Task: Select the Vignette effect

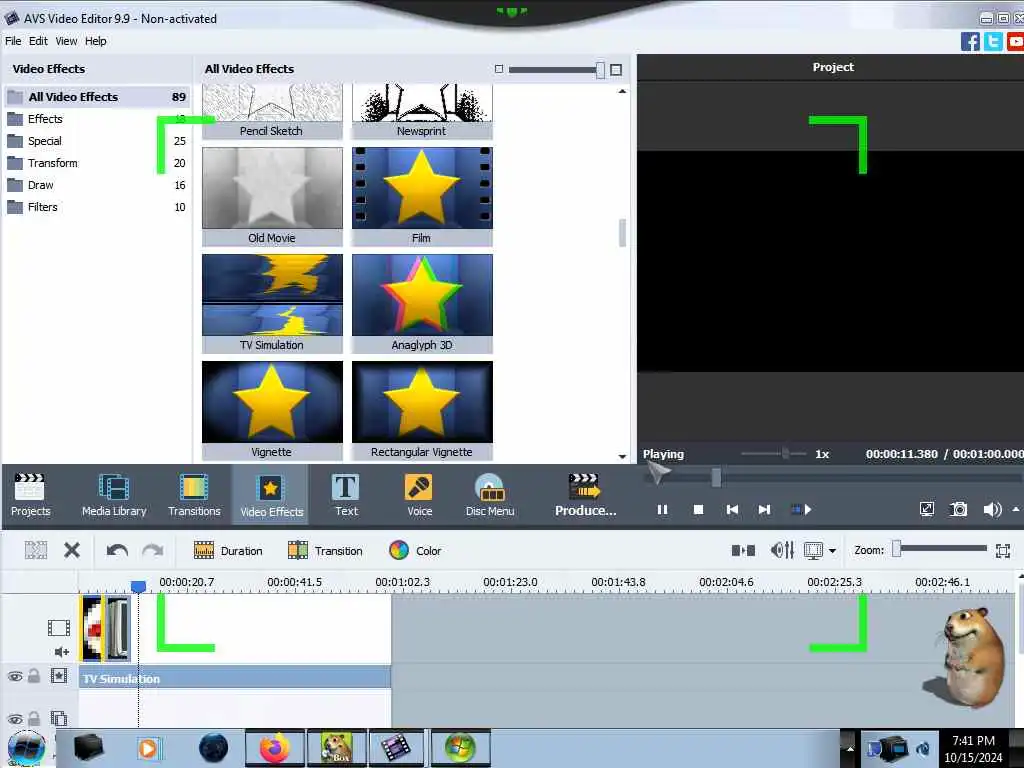Action: [272, 411]
